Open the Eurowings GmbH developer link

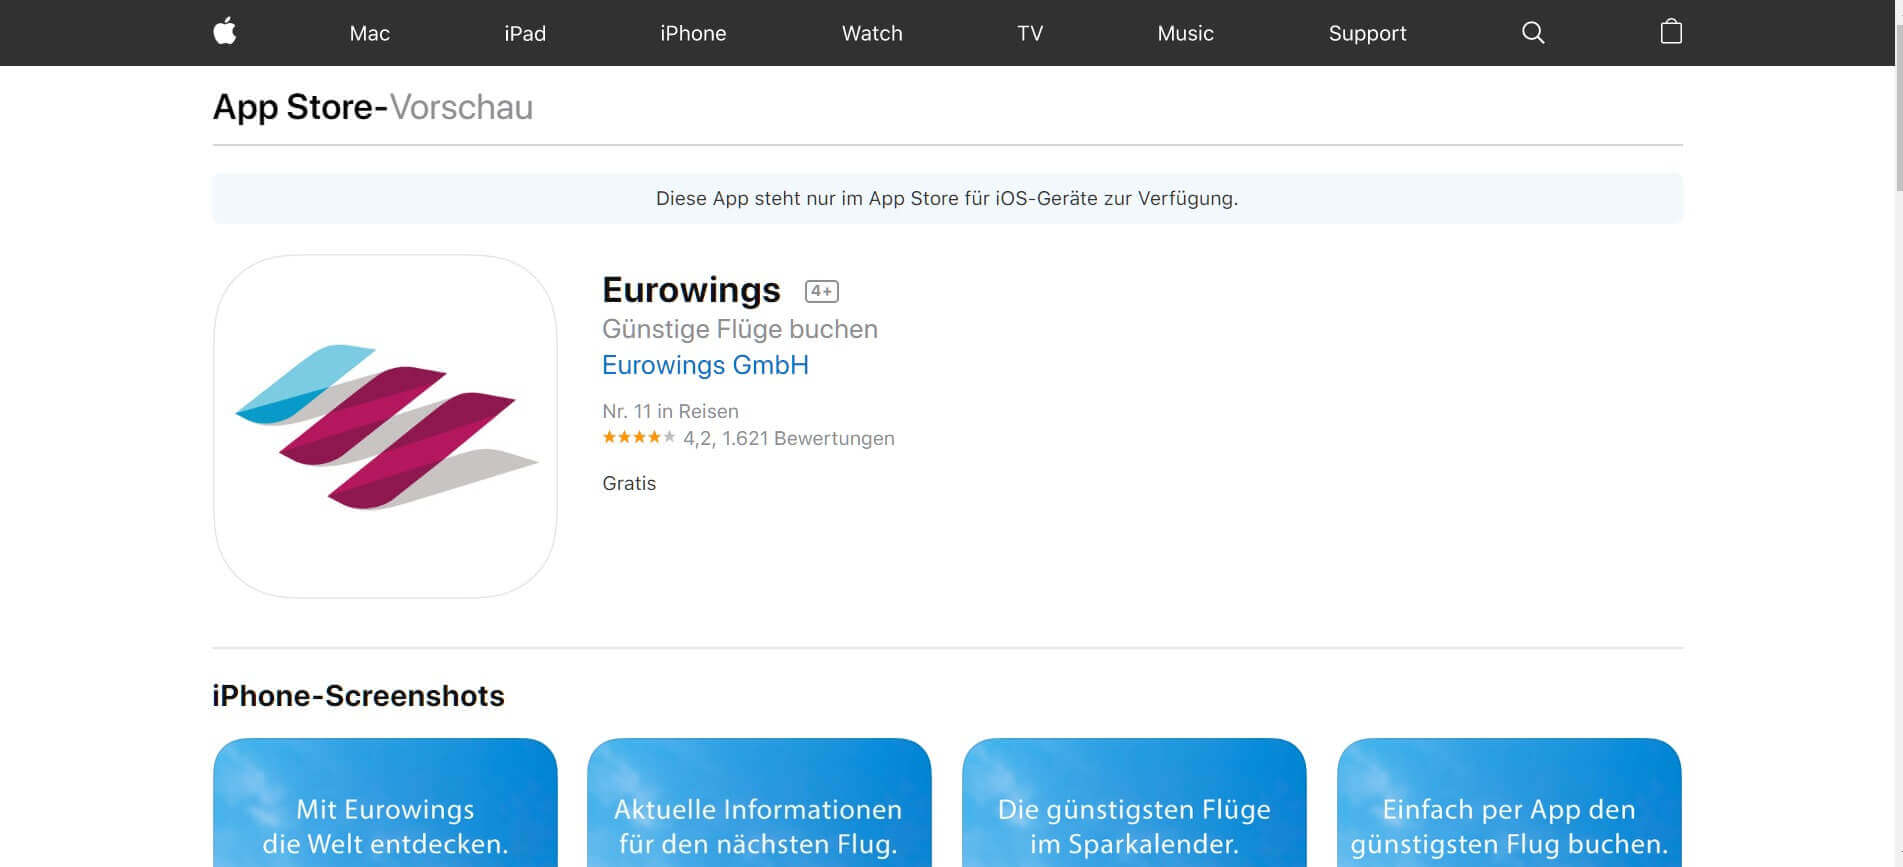click(x=705, y=365)
